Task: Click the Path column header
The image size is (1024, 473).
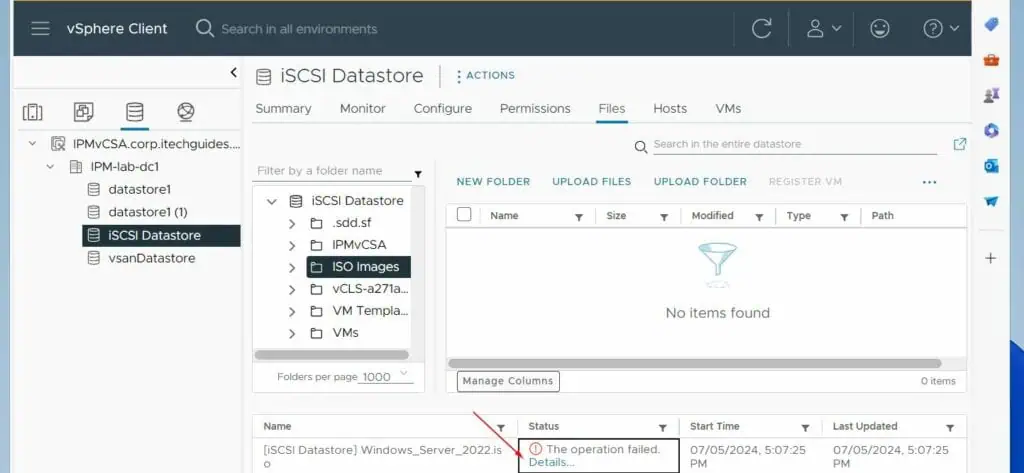Action: [x=882, y=216]
